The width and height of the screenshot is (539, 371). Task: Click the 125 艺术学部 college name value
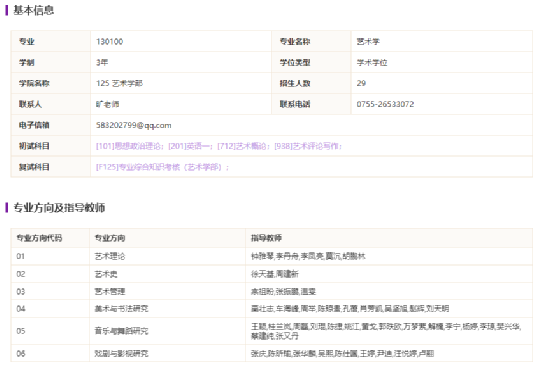tap(119, 83)
